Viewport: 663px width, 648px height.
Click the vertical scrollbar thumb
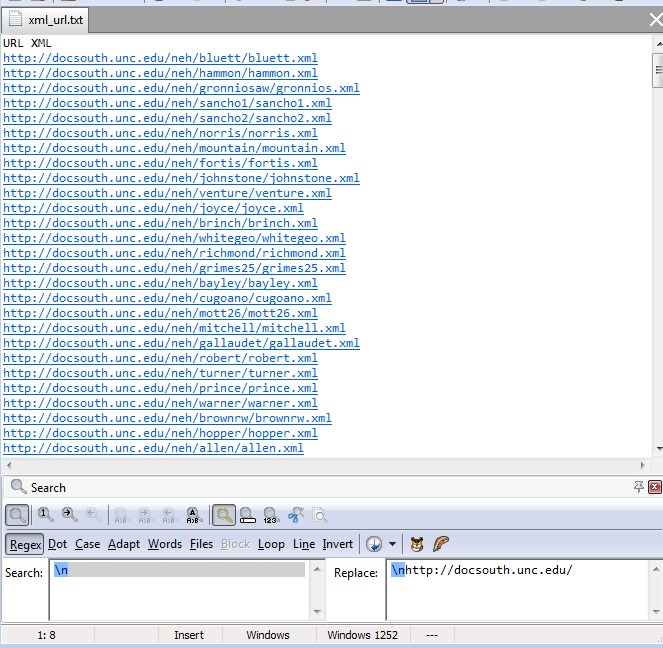click(658, 71)
